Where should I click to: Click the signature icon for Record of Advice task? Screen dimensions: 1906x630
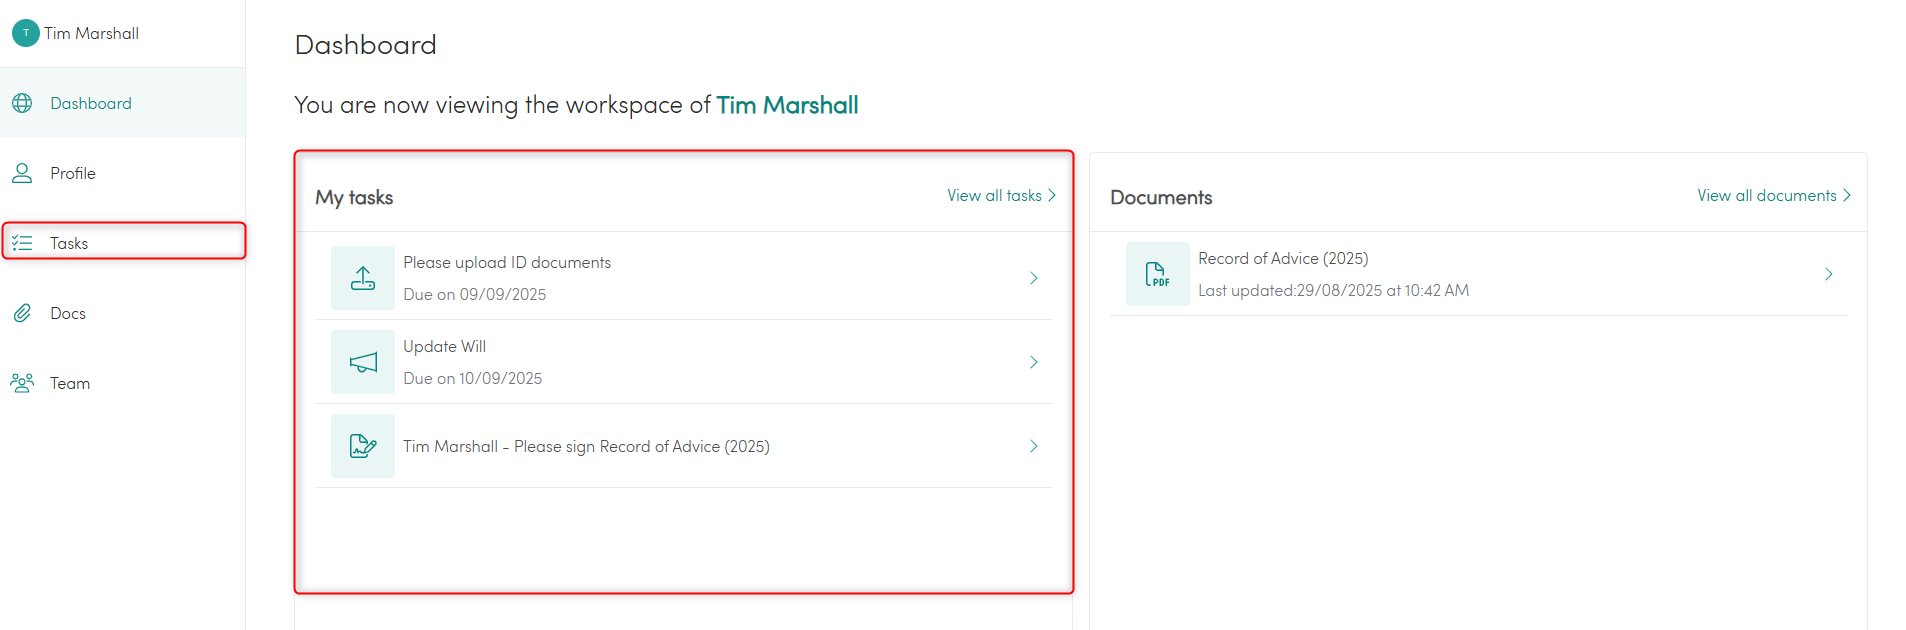[x=363, y=446]
